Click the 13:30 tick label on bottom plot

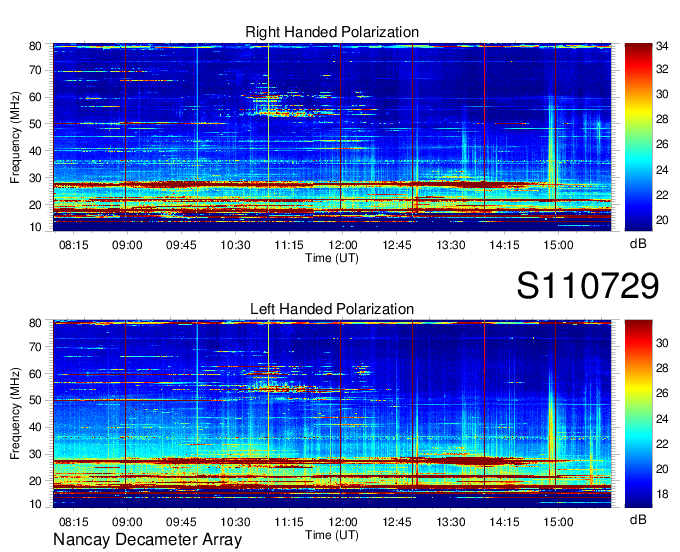451,522
